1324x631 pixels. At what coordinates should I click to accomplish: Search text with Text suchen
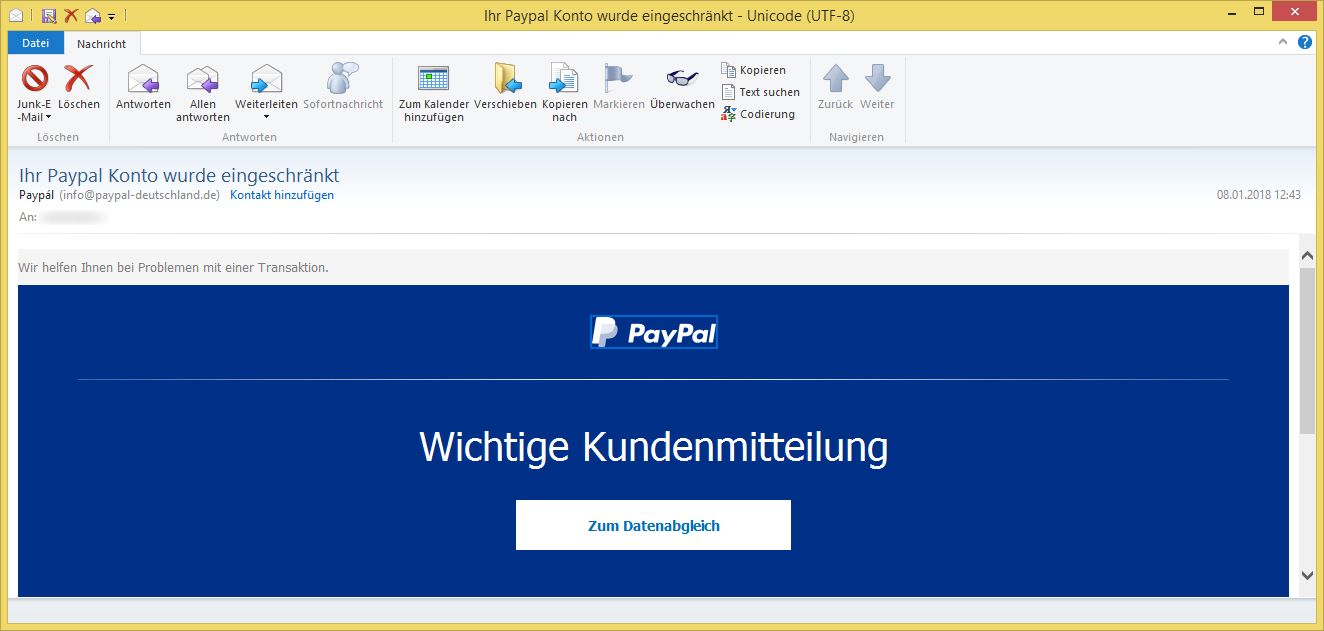click(x=761, y=92)
